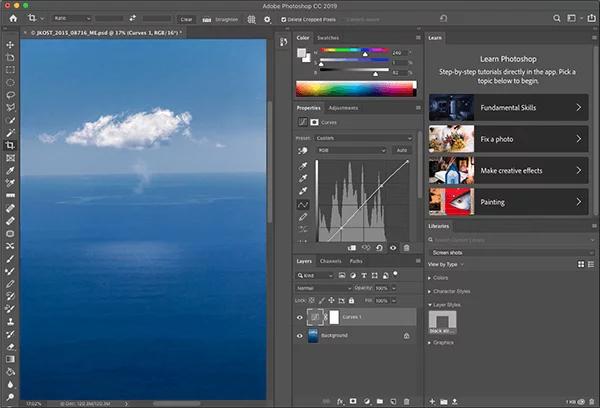Open the Ratio dropdown in options bar
Screen dimensions: 600x408
[x=73, y=18]
